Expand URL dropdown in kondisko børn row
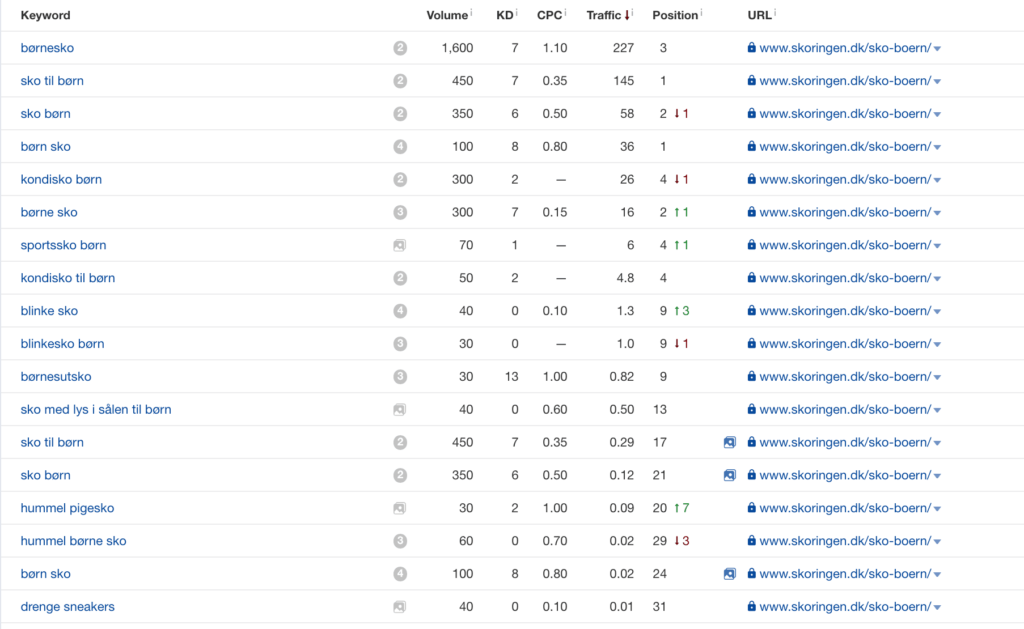The image size is (1024, 629). click(x=937, y=180)
